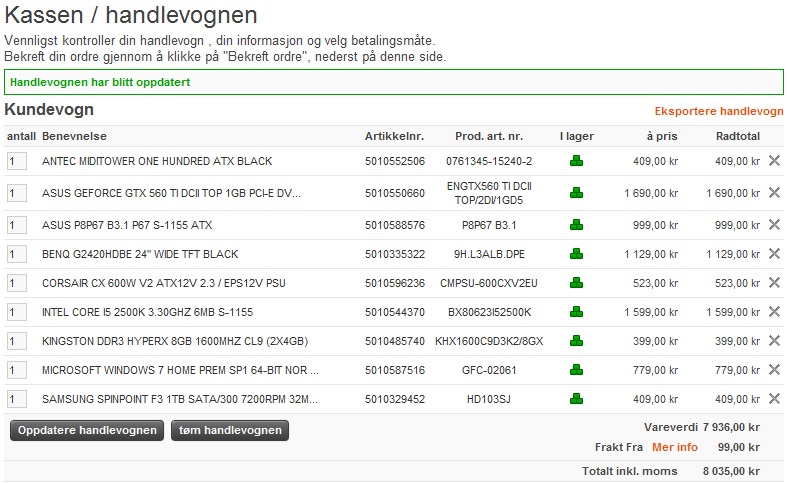Click product number CMPSU-600CXV2EU
The width and height of the screenshot is (789, 483).
tap(489, 283)
